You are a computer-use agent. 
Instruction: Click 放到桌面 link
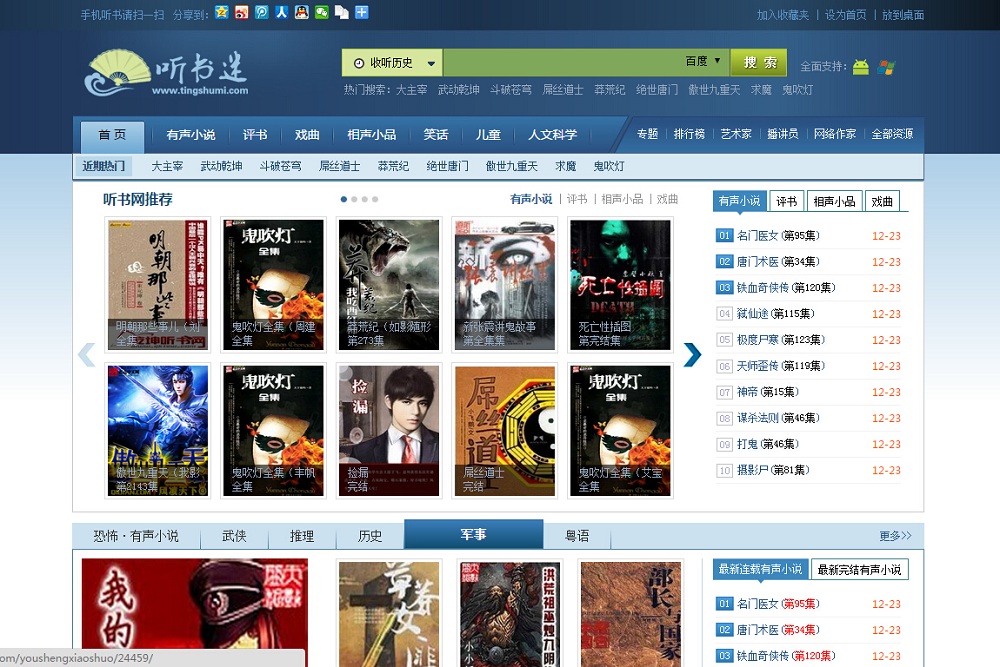(903, 15)
